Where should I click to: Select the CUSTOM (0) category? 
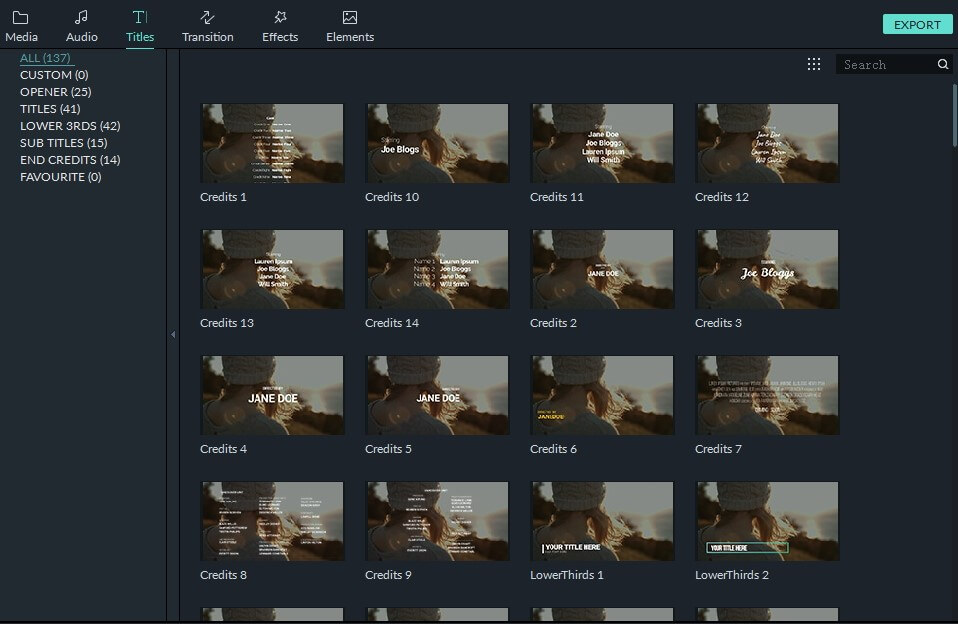pyautogui.click(x=54, y=75)
